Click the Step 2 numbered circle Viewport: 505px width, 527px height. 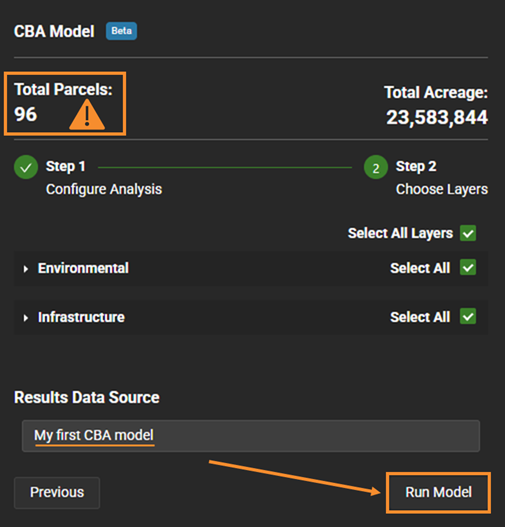tap(376, 167)
